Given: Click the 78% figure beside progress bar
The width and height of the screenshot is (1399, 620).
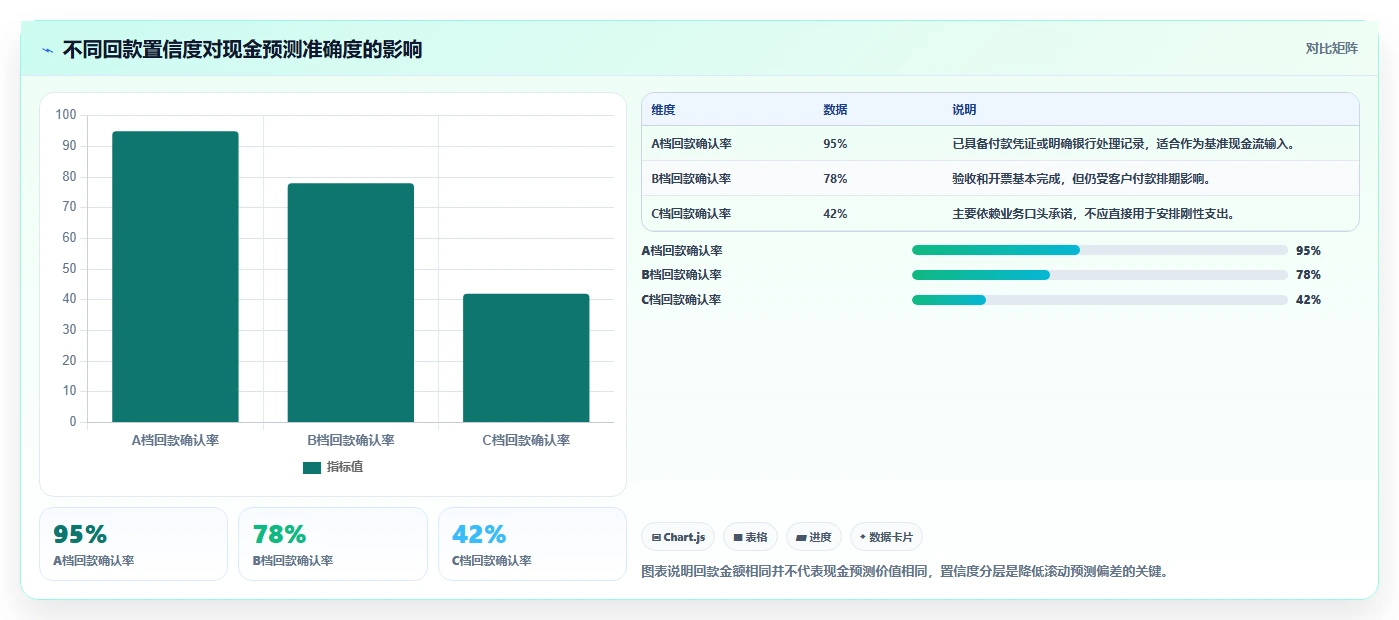Looking at the screenshot, I should 1308,275.
